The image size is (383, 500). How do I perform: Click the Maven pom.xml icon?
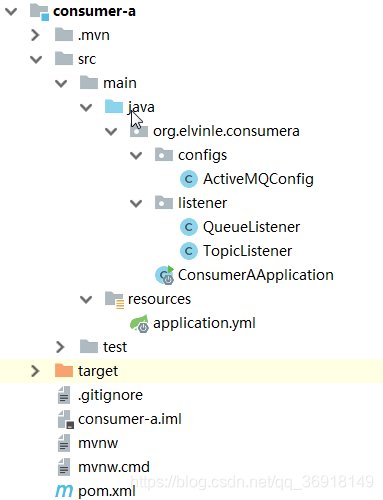64,491
